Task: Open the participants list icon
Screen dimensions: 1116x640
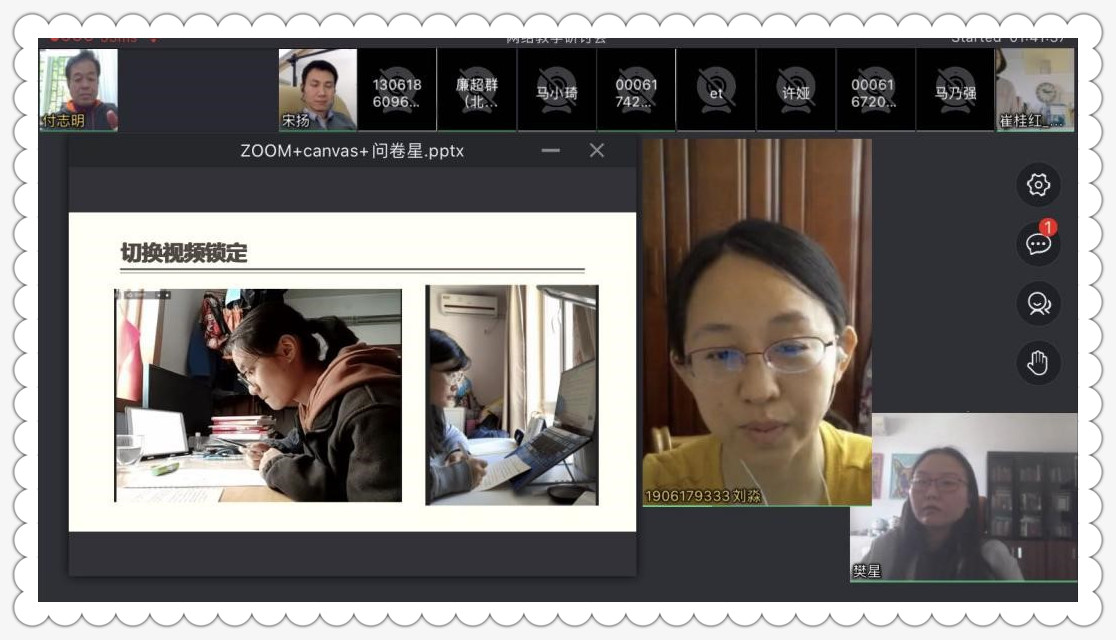Action: click(x=1038, y=304)
